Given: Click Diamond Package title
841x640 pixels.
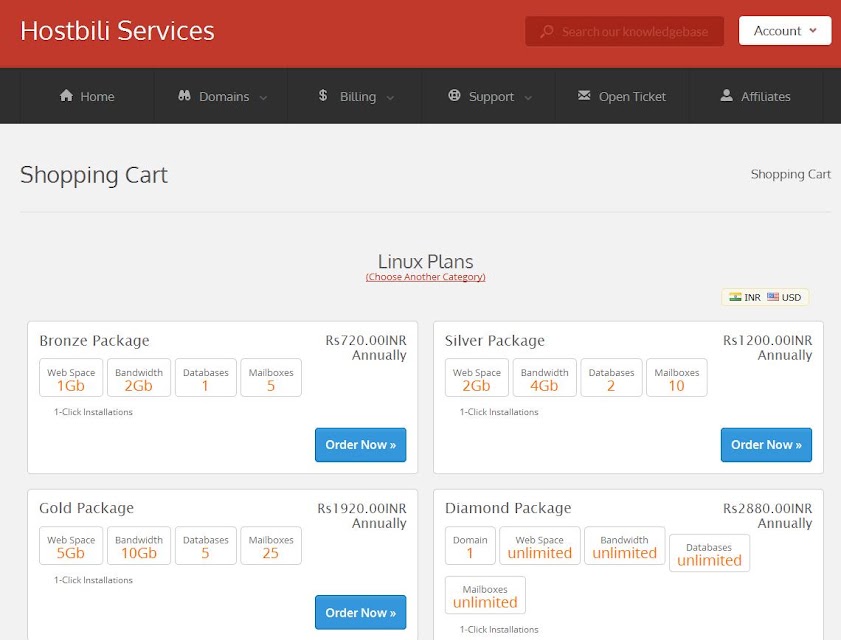Looking at the screenshot, I should coord(508,508).
